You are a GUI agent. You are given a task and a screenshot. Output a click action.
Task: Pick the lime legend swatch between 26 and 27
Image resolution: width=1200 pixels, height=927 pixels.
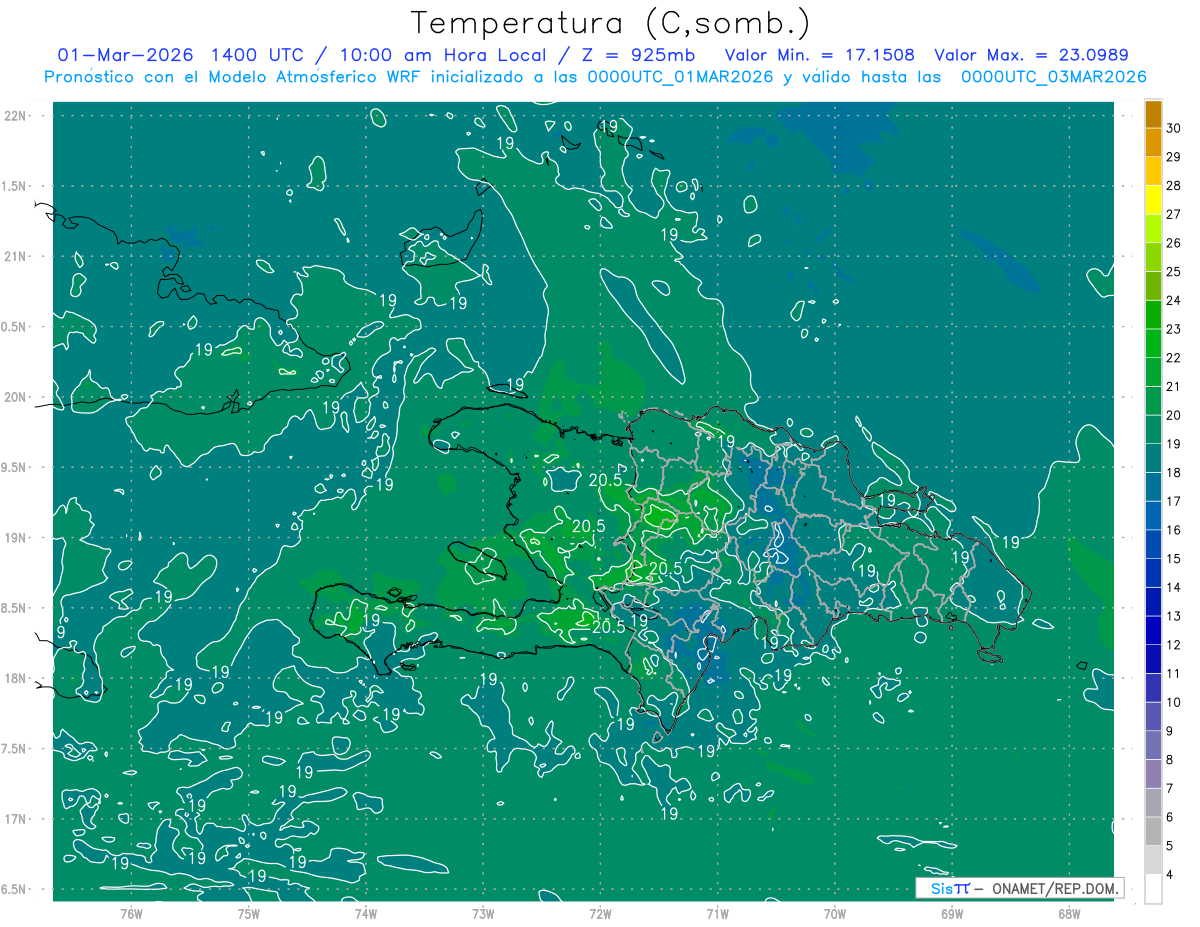point(1153,229)
